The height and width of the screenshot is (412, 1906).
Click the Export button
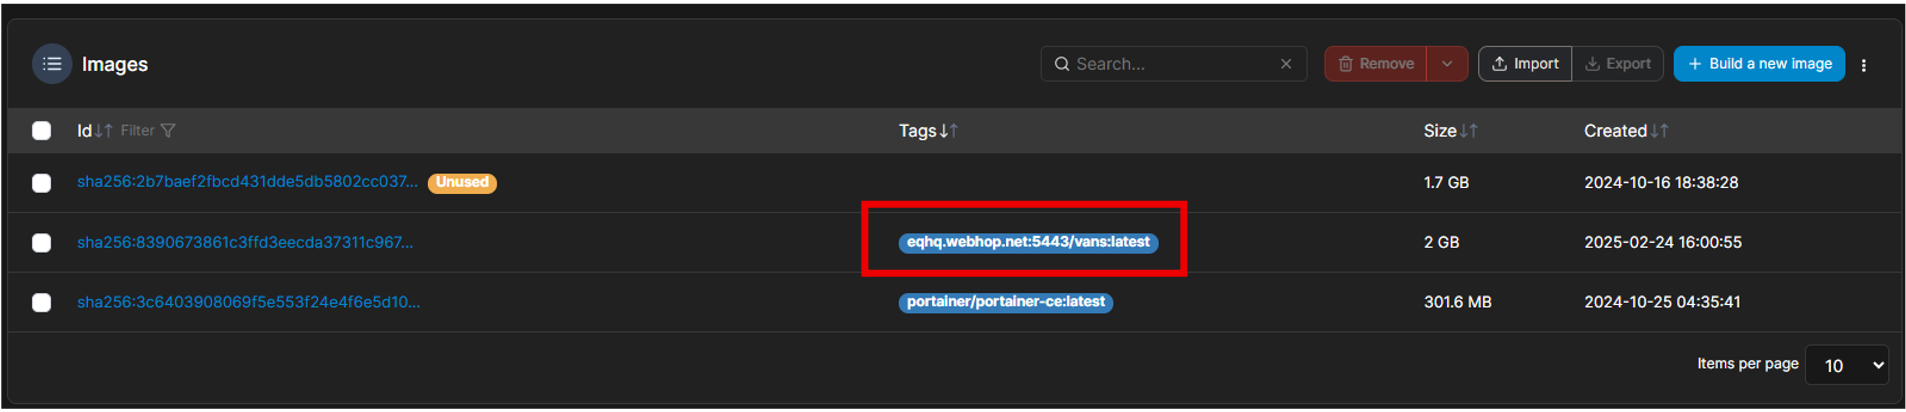(x=1618, y=64)
